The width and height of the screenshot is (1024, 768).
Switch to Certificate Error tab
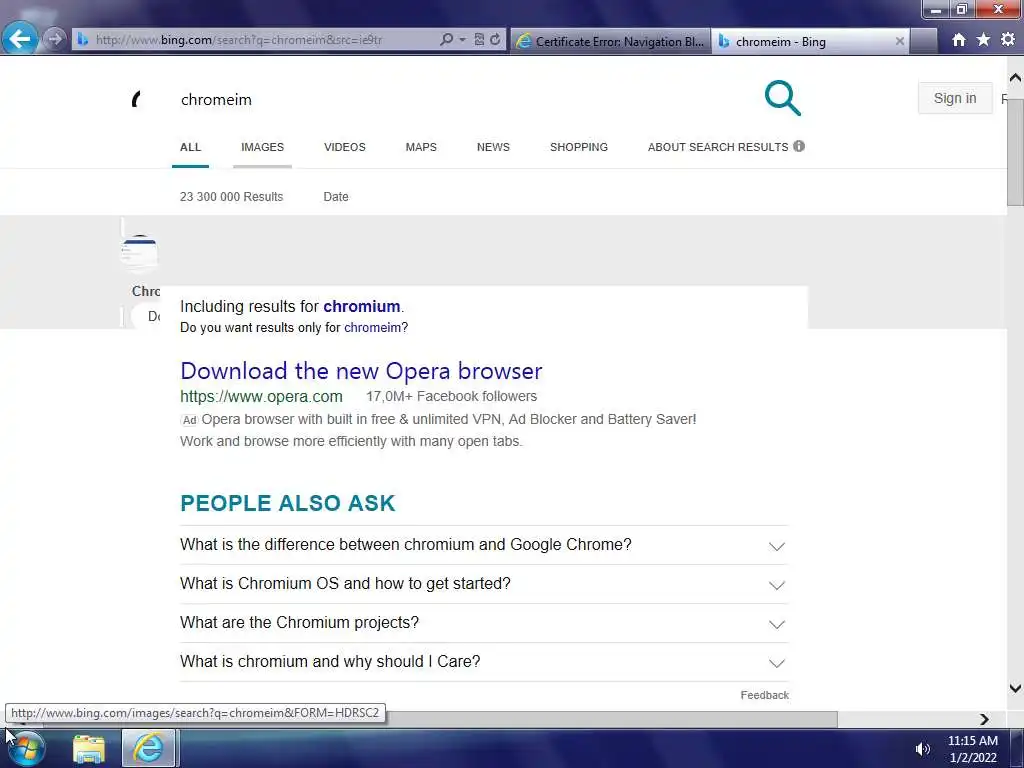click(x=611, y=41)
